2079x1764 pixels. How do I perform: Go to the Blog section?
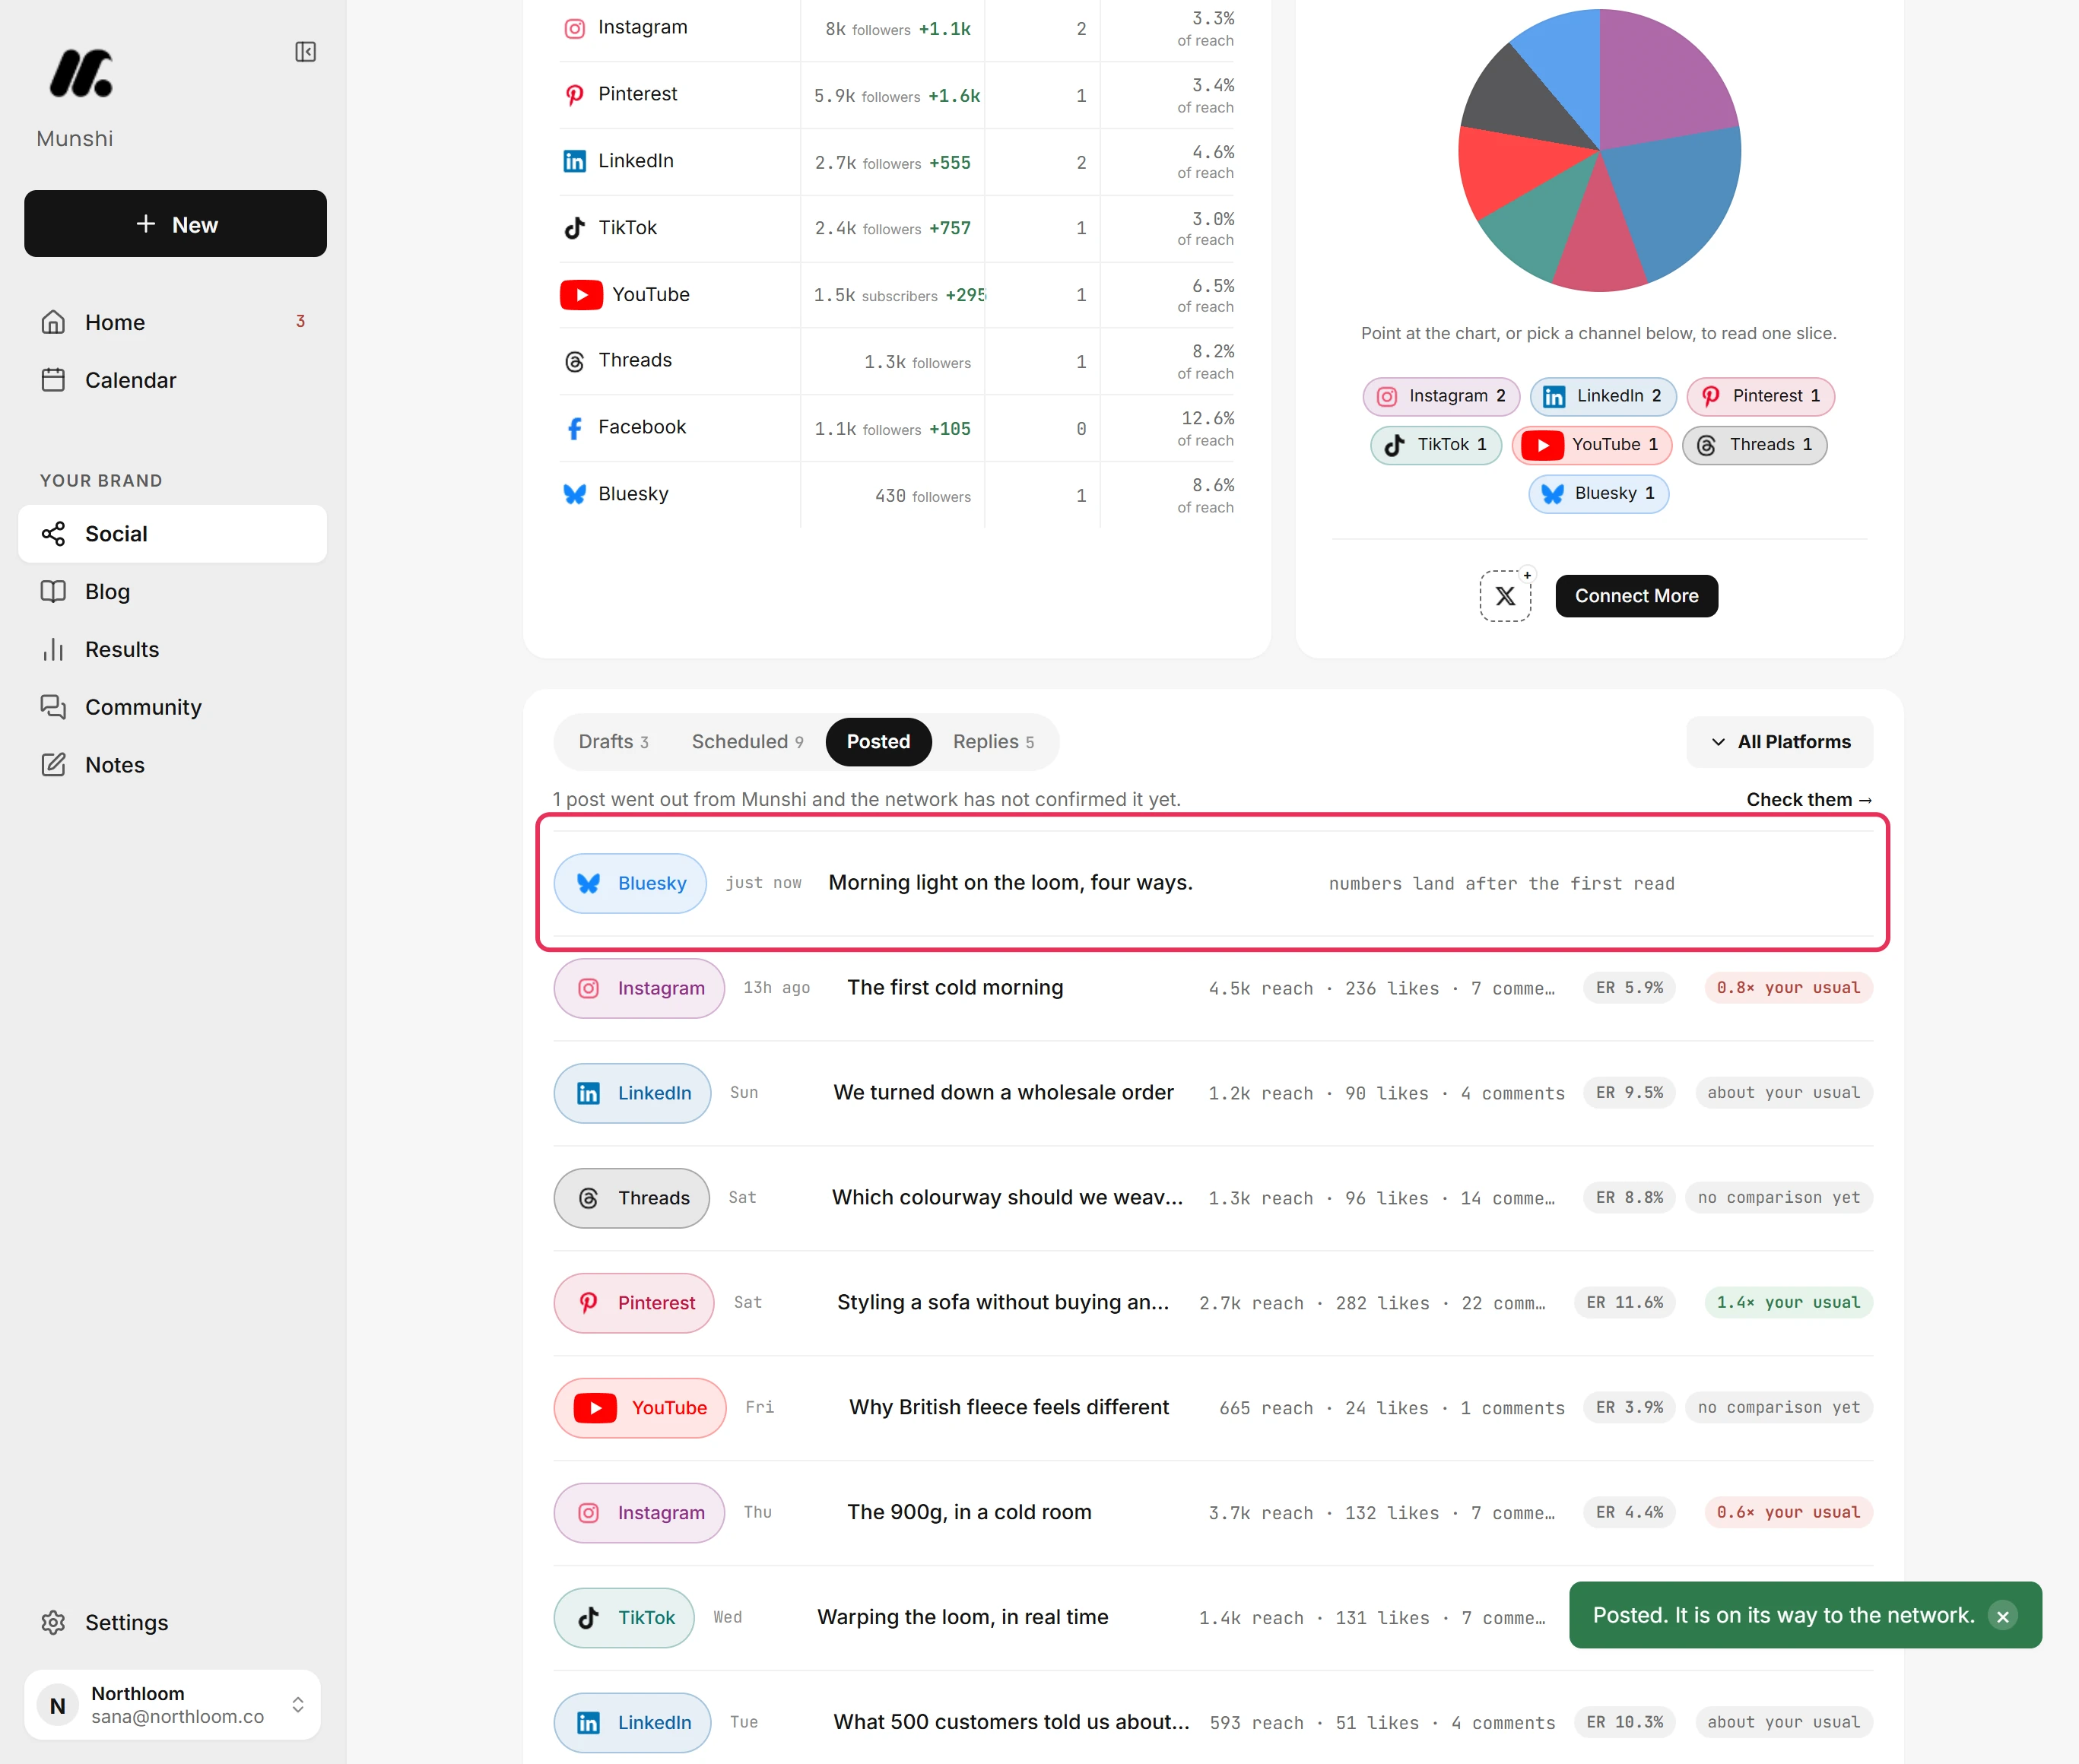pos(172,592)
